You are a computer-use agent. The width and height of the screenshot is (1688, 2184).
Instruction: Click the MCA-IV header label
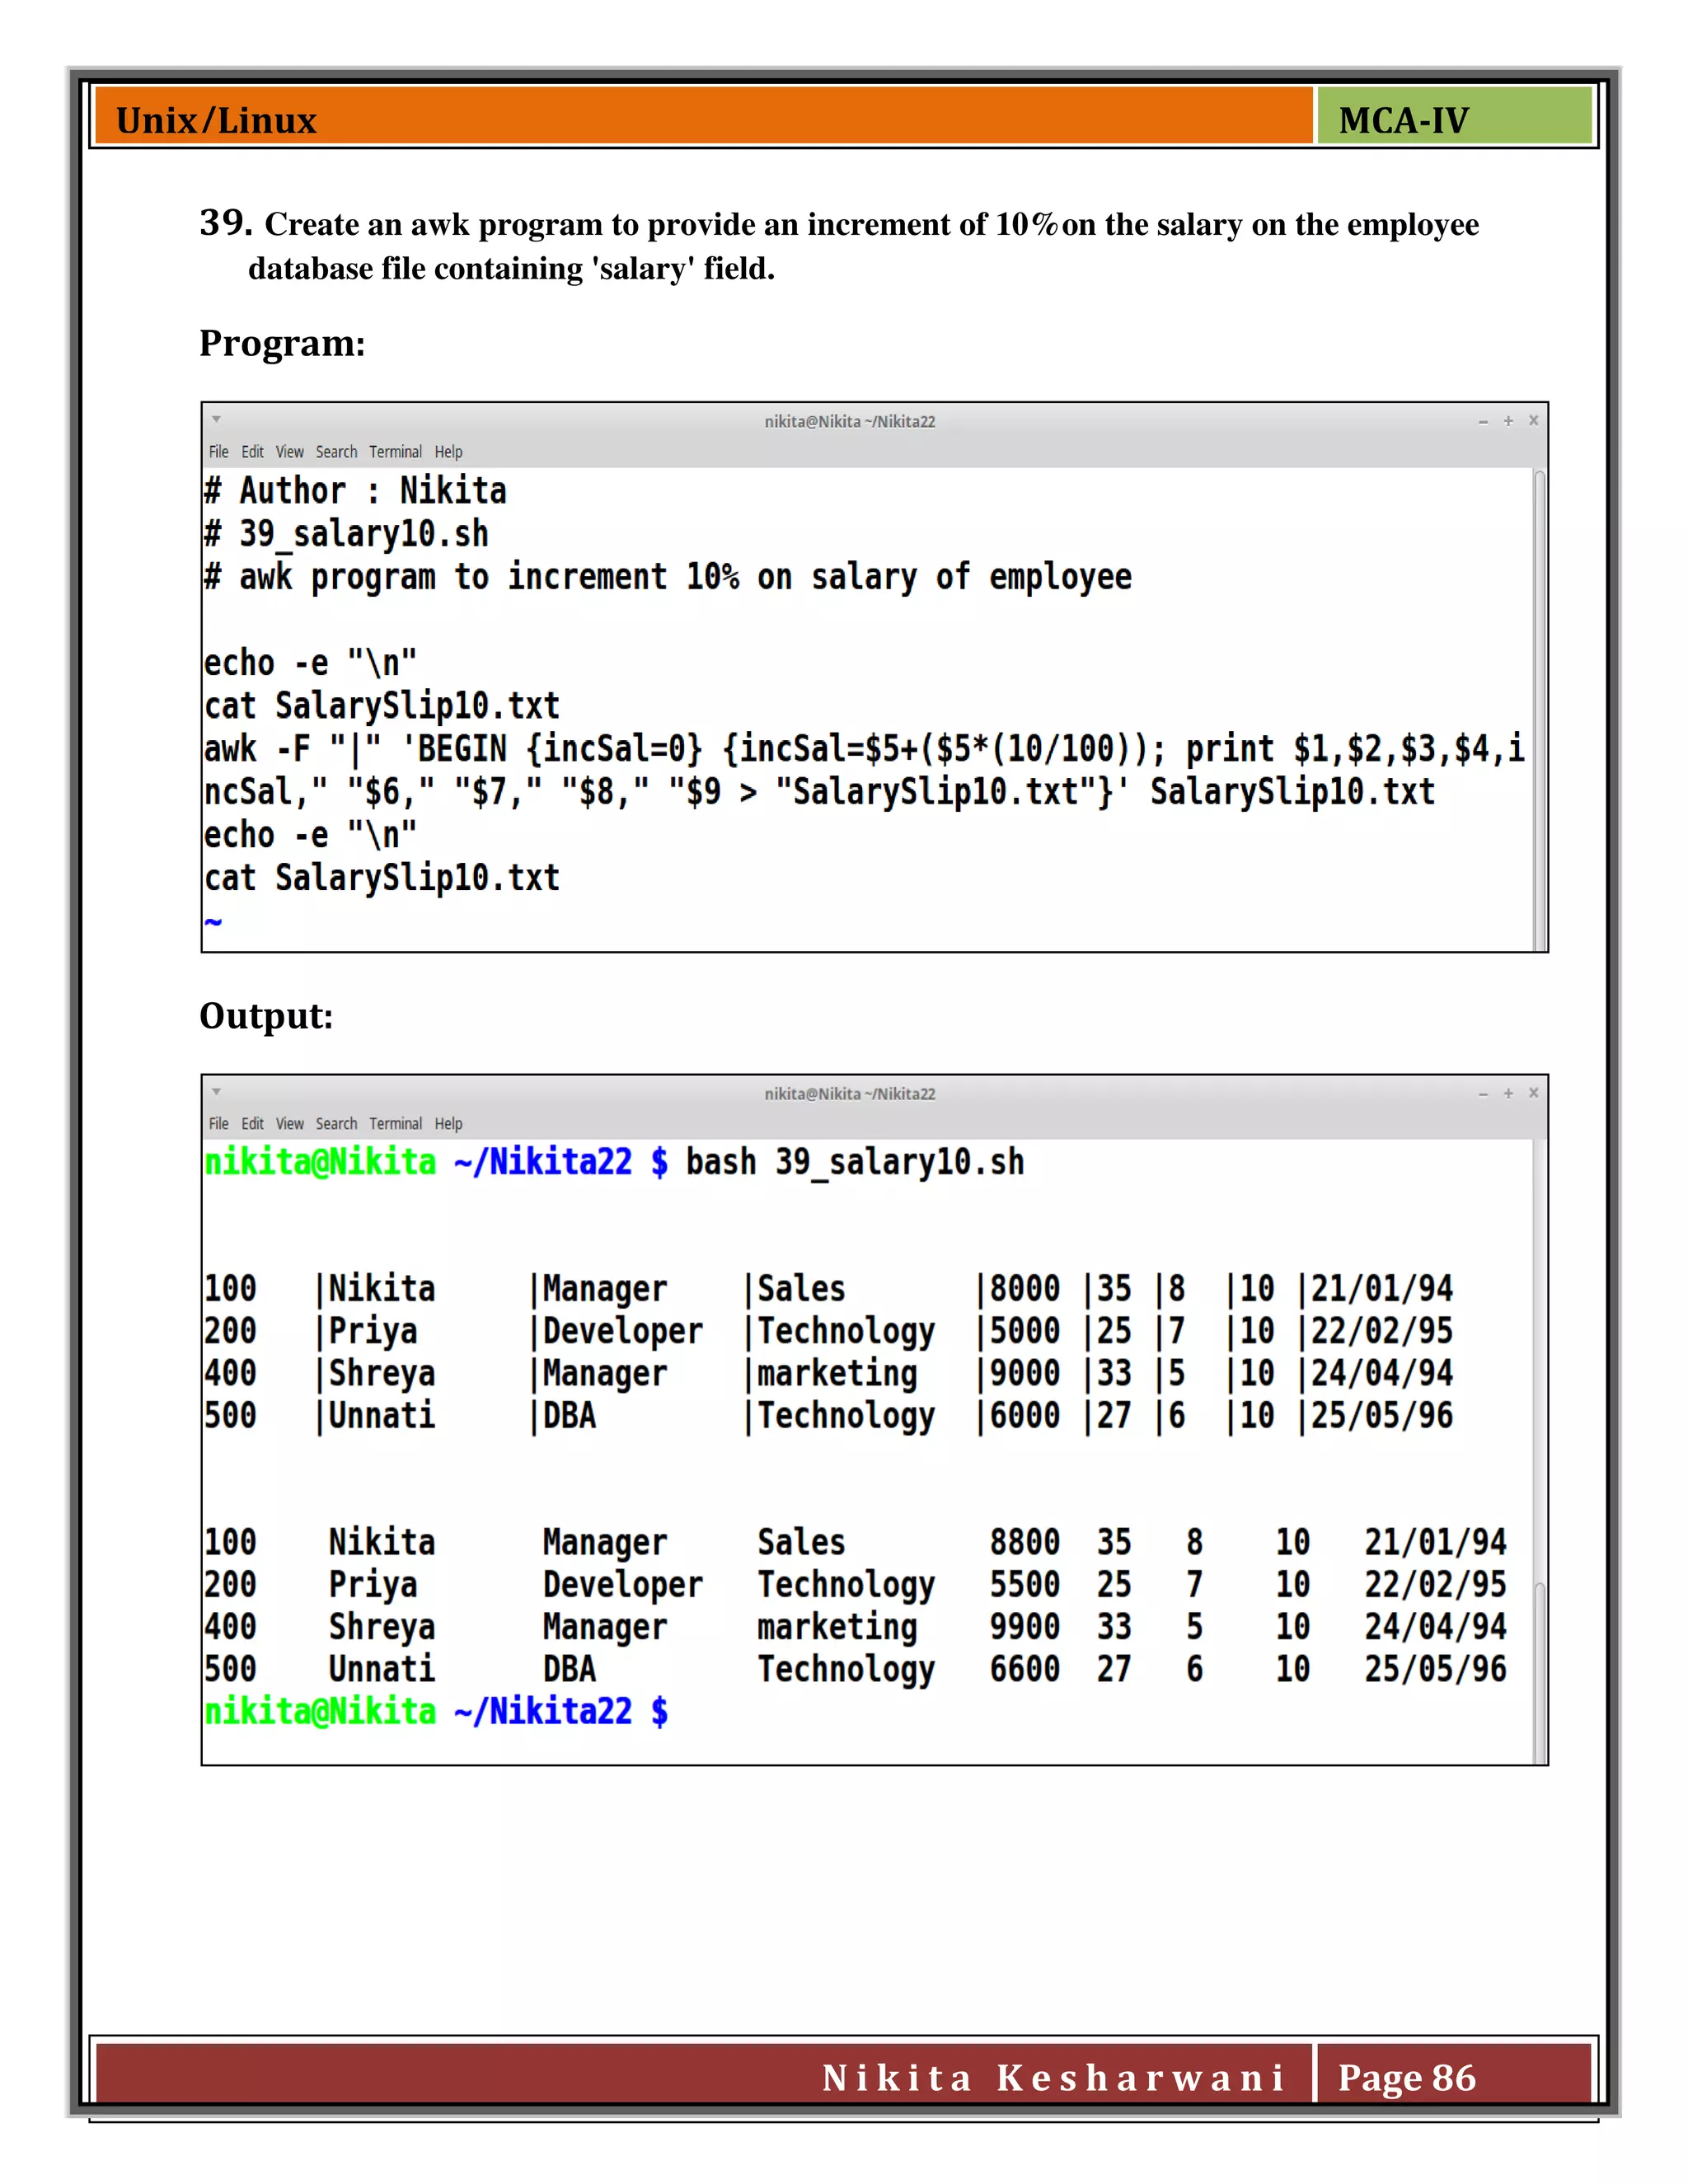(x=1403, y=121)
